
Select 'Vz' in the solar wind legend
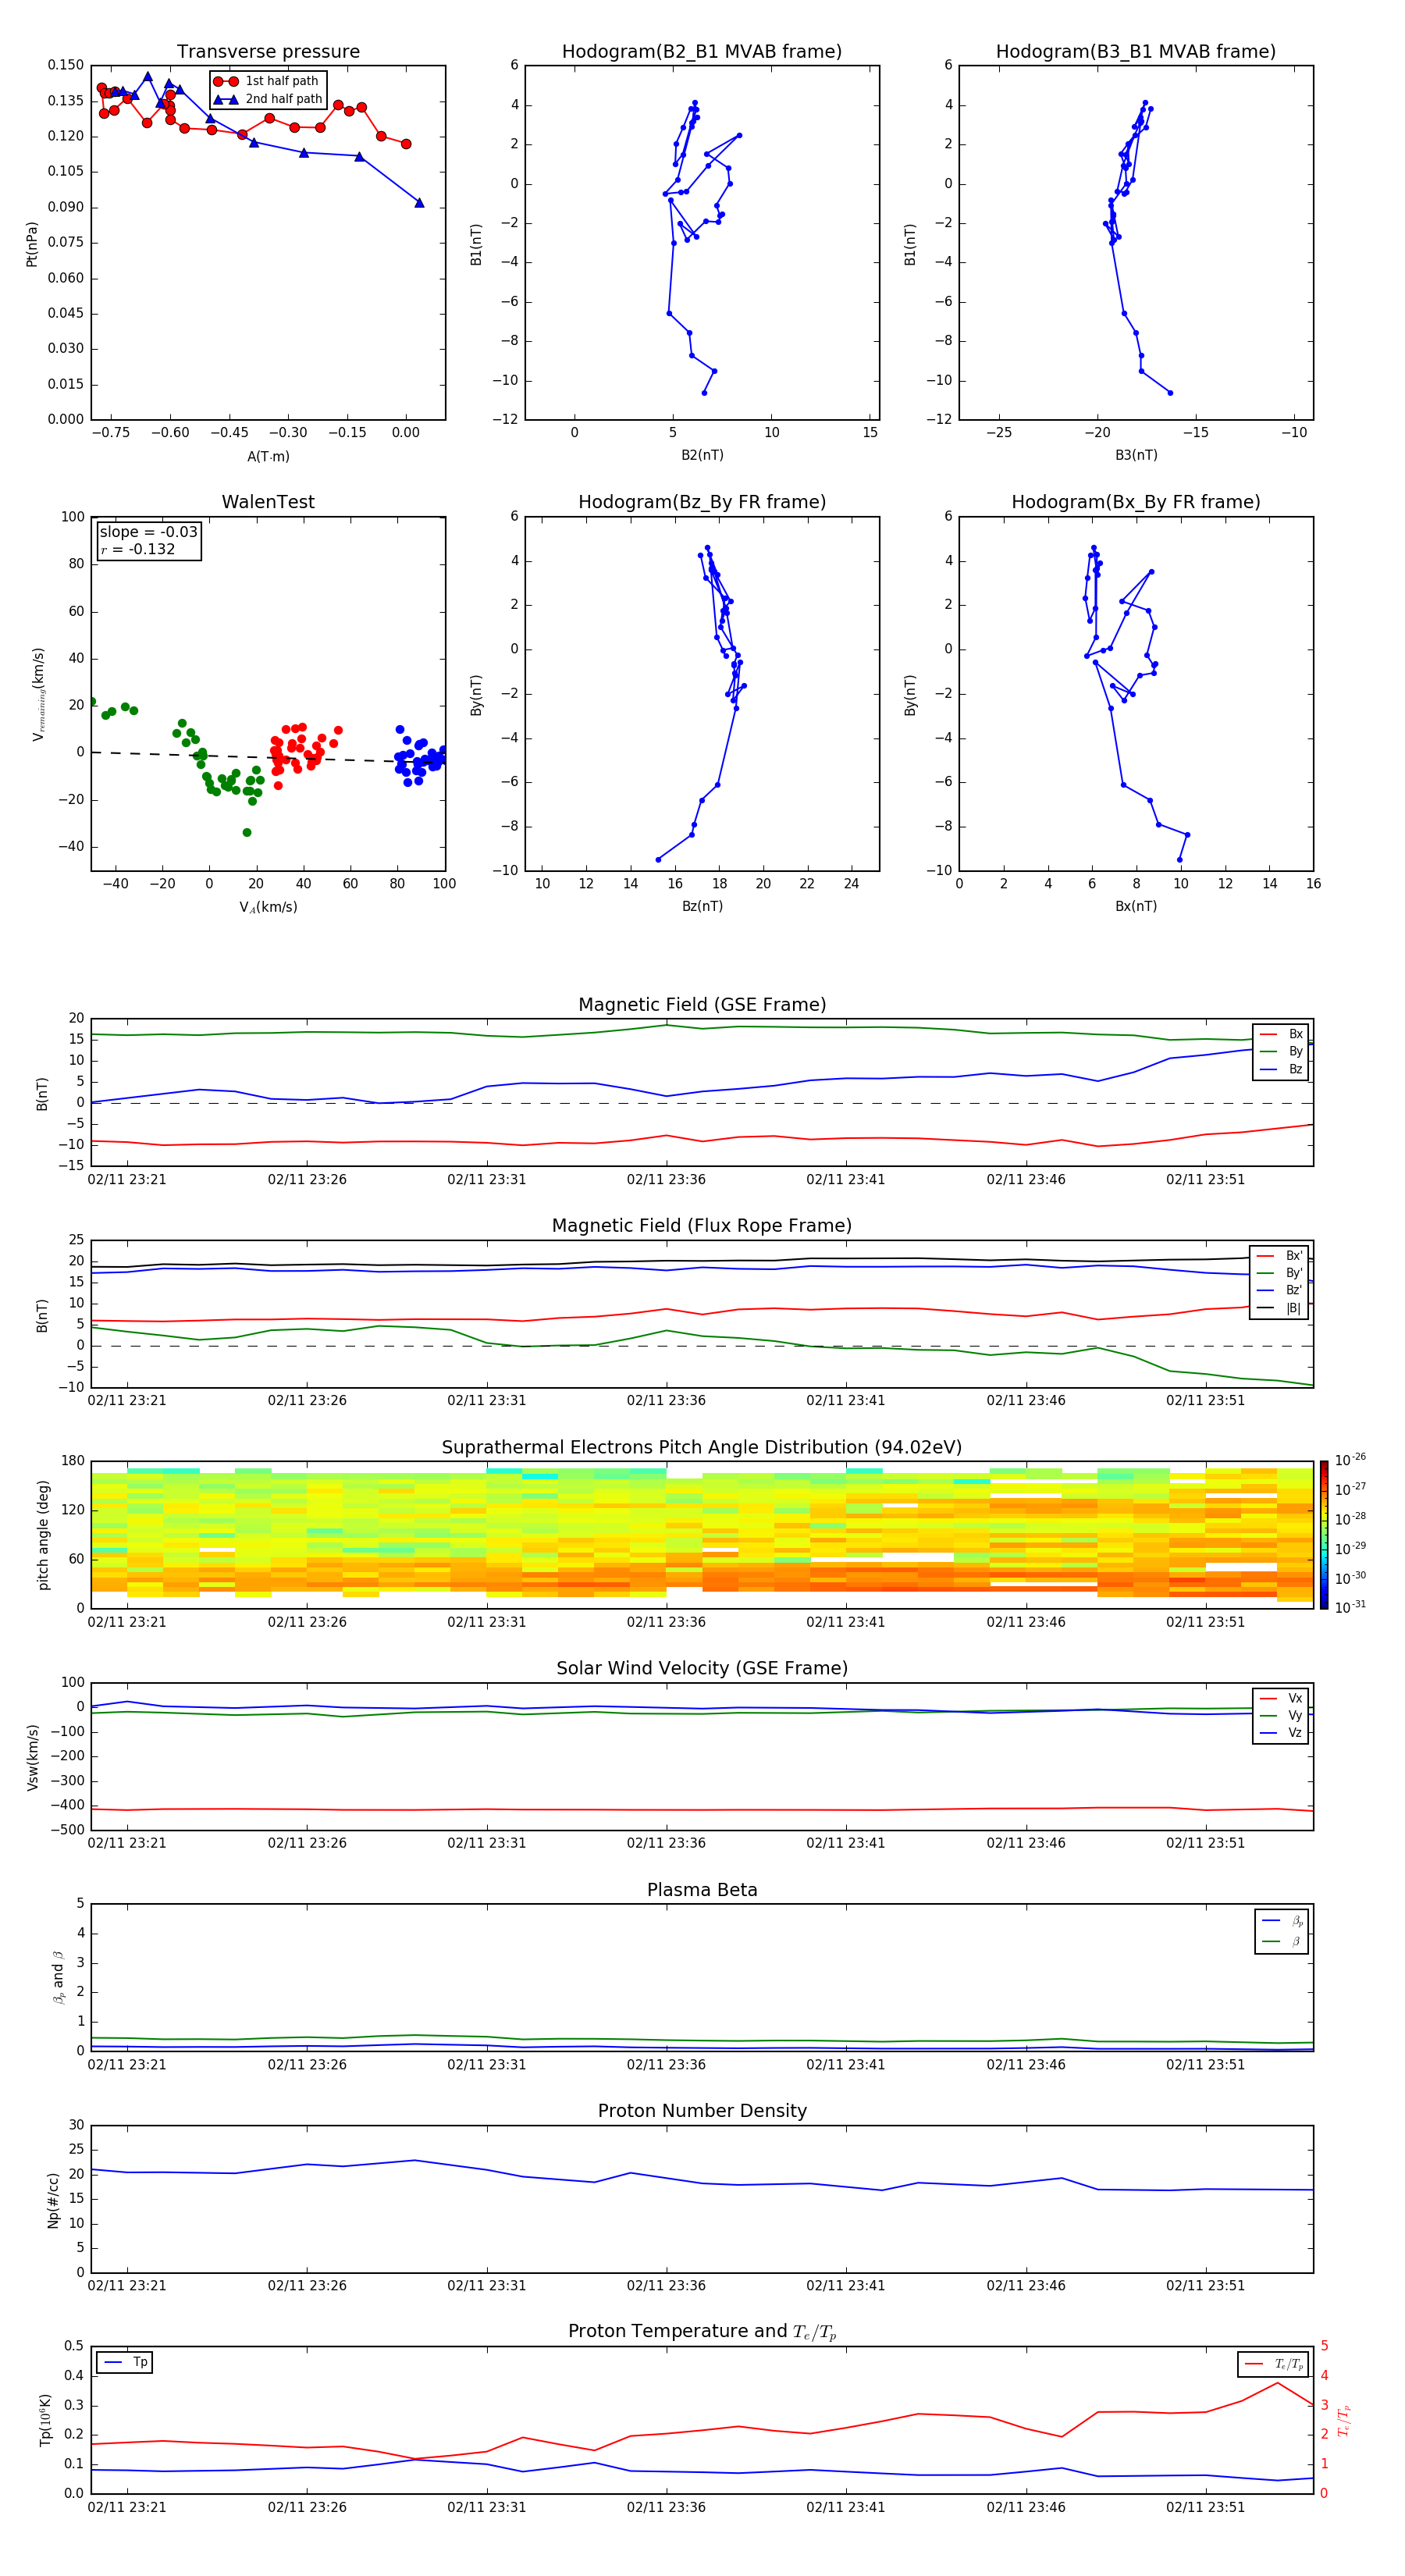pyautogui.click(x=1281, y=1733)
